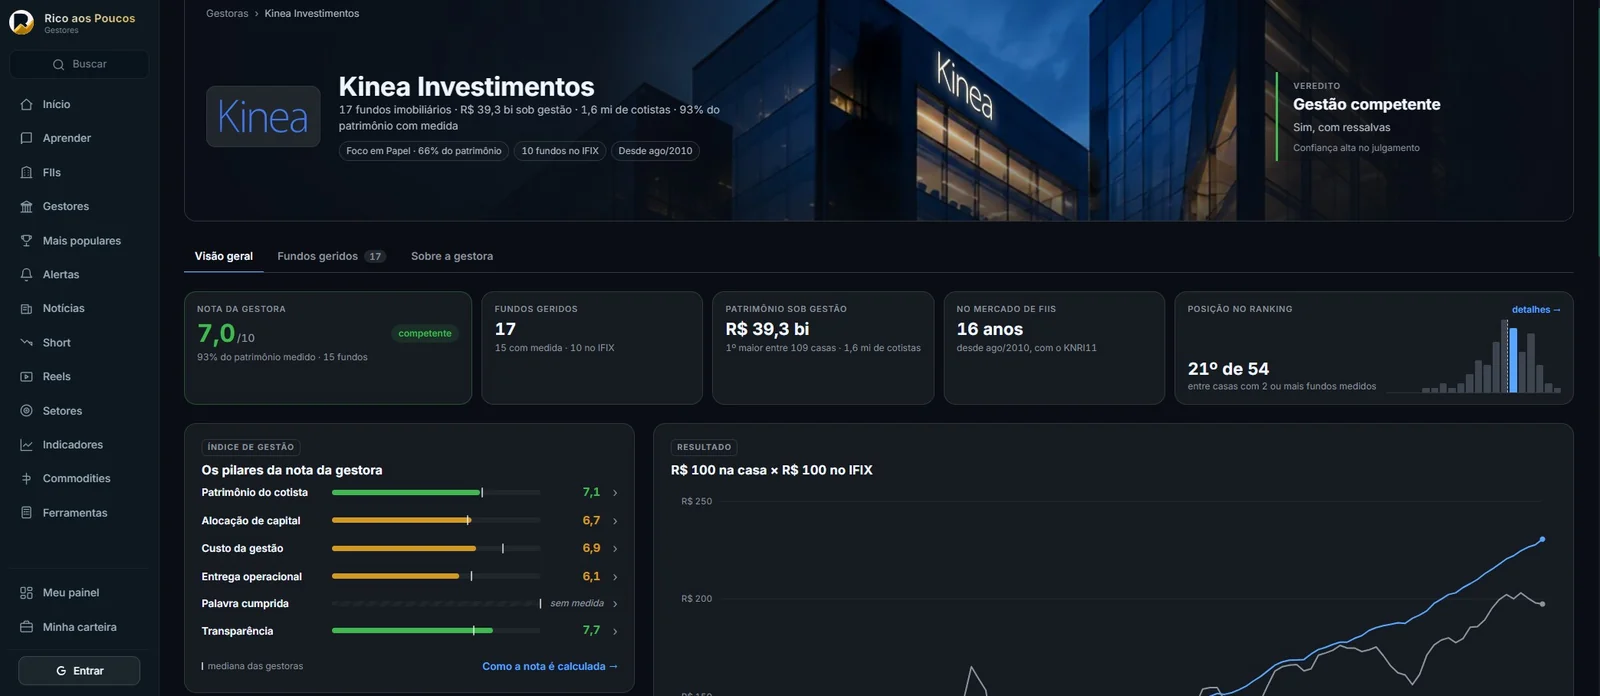Screen dimensions: 1600x696
Task: Click the Ferramentas calculator icon
Action: 27,512
